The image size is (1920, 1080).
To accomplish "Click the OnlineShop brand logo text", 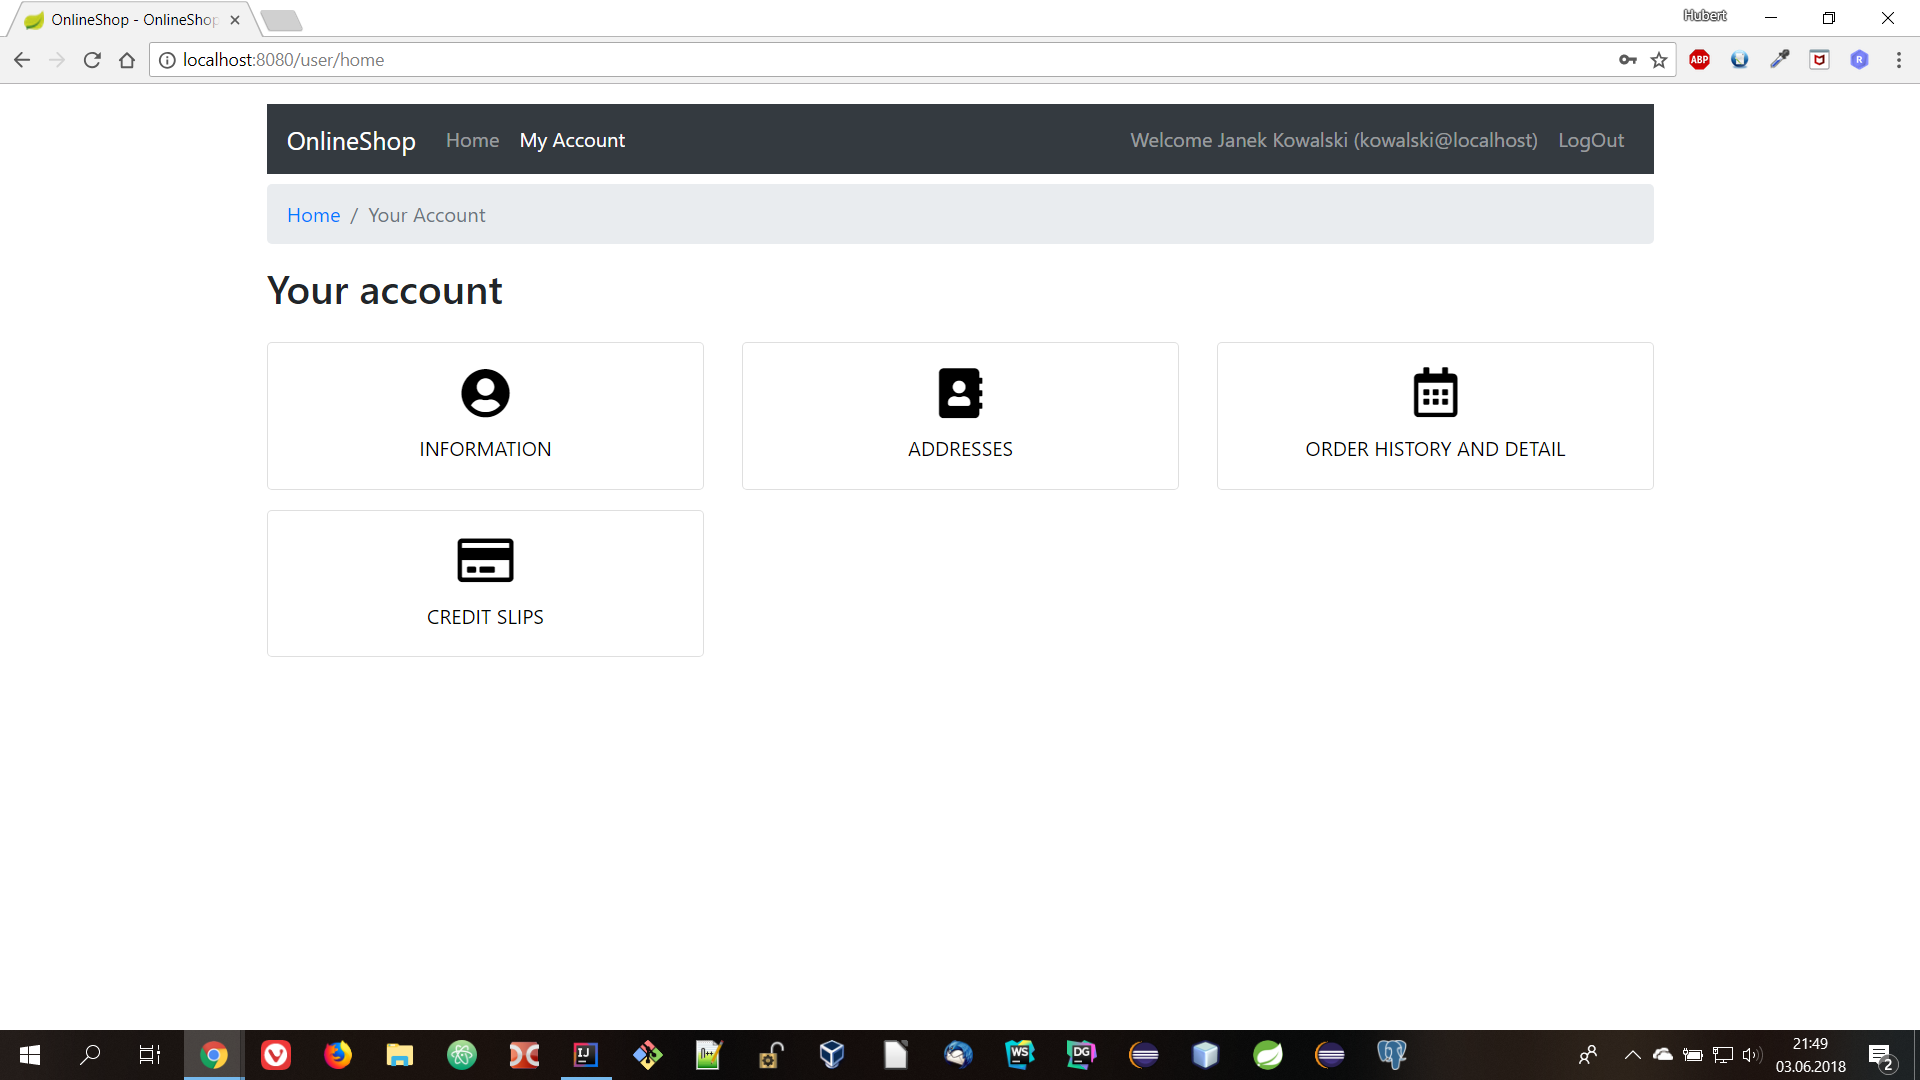I will pos(351,141).
